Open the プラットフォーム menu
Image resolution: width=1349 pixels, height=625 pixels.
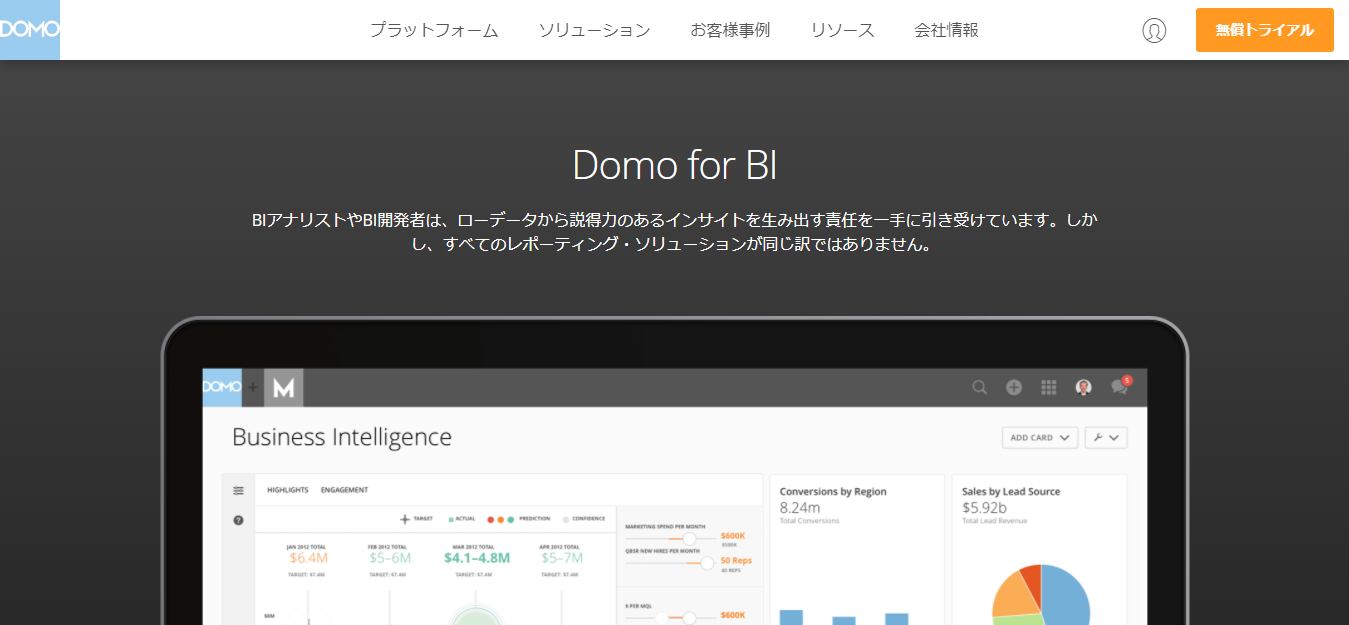click(x=434, y=30)
